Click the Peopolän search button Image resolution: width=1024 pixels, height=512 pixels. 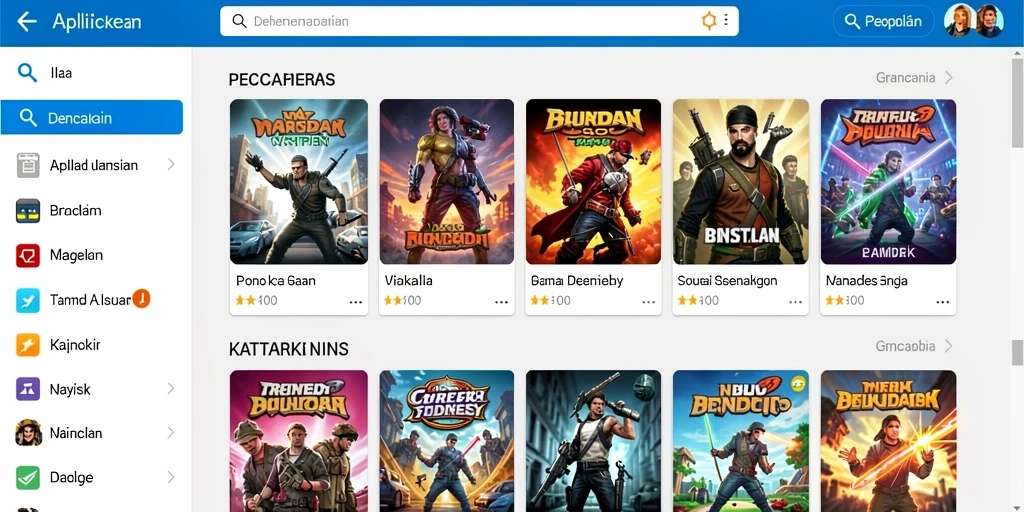pyautogui.click(x=882, y=22)
